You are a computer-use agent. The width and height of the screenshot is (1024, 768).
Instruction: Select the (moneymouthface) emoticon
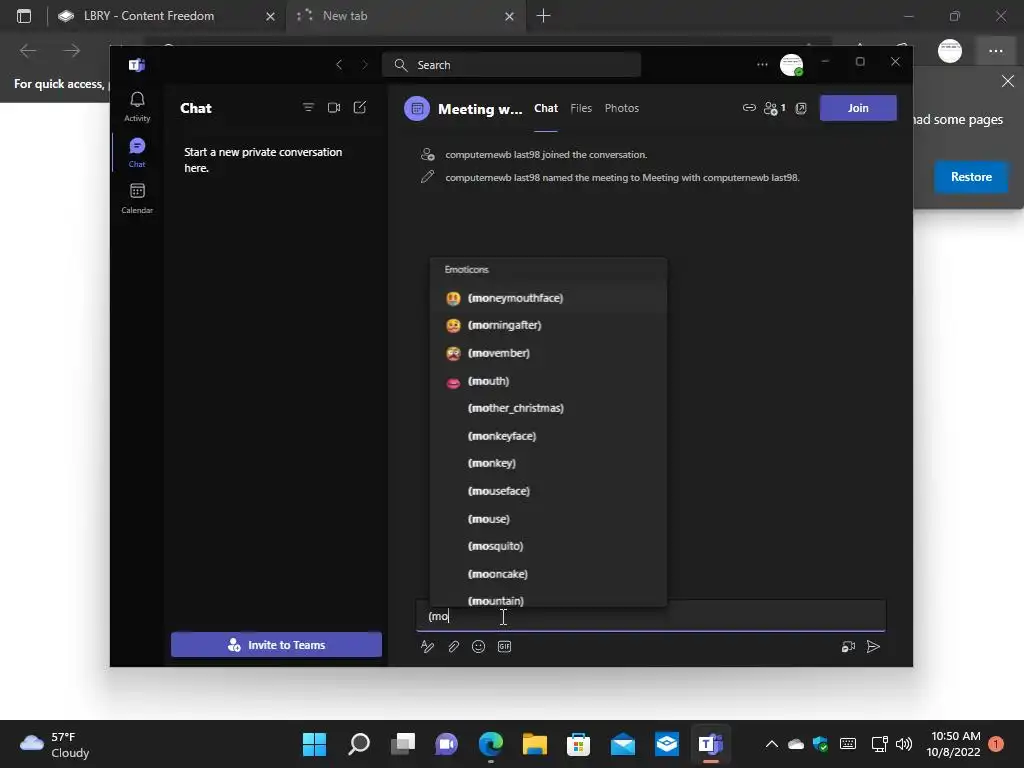click(x=549, y=298)
